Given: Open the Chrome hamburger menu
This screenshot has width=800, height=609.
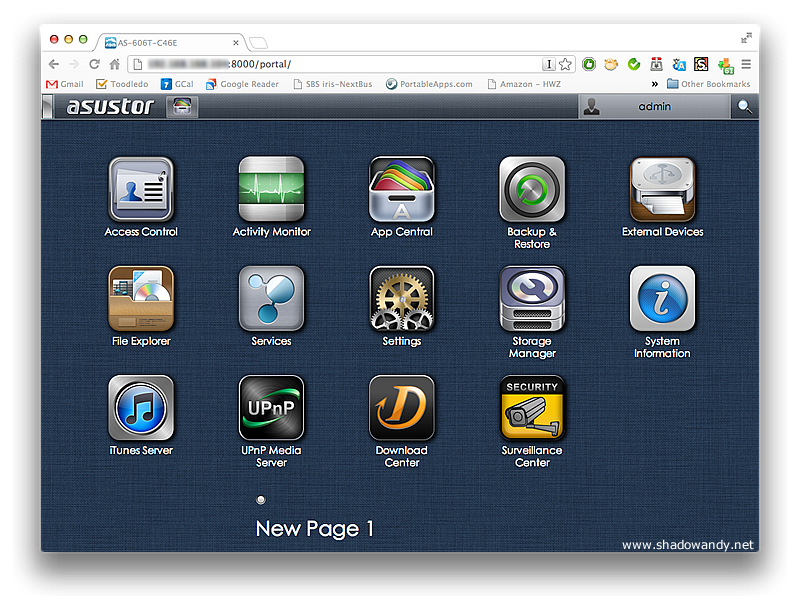Looking at the screenshot, I should click(746, 64).
